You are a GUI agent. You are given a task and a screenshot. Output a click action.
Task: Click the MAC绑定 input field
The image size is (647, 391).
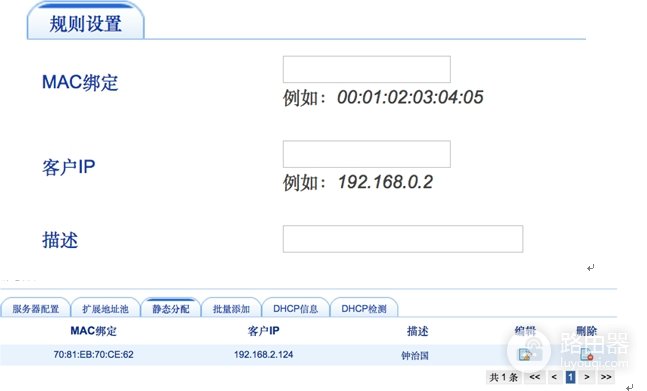pyautogui.click(x=366, y=69)
